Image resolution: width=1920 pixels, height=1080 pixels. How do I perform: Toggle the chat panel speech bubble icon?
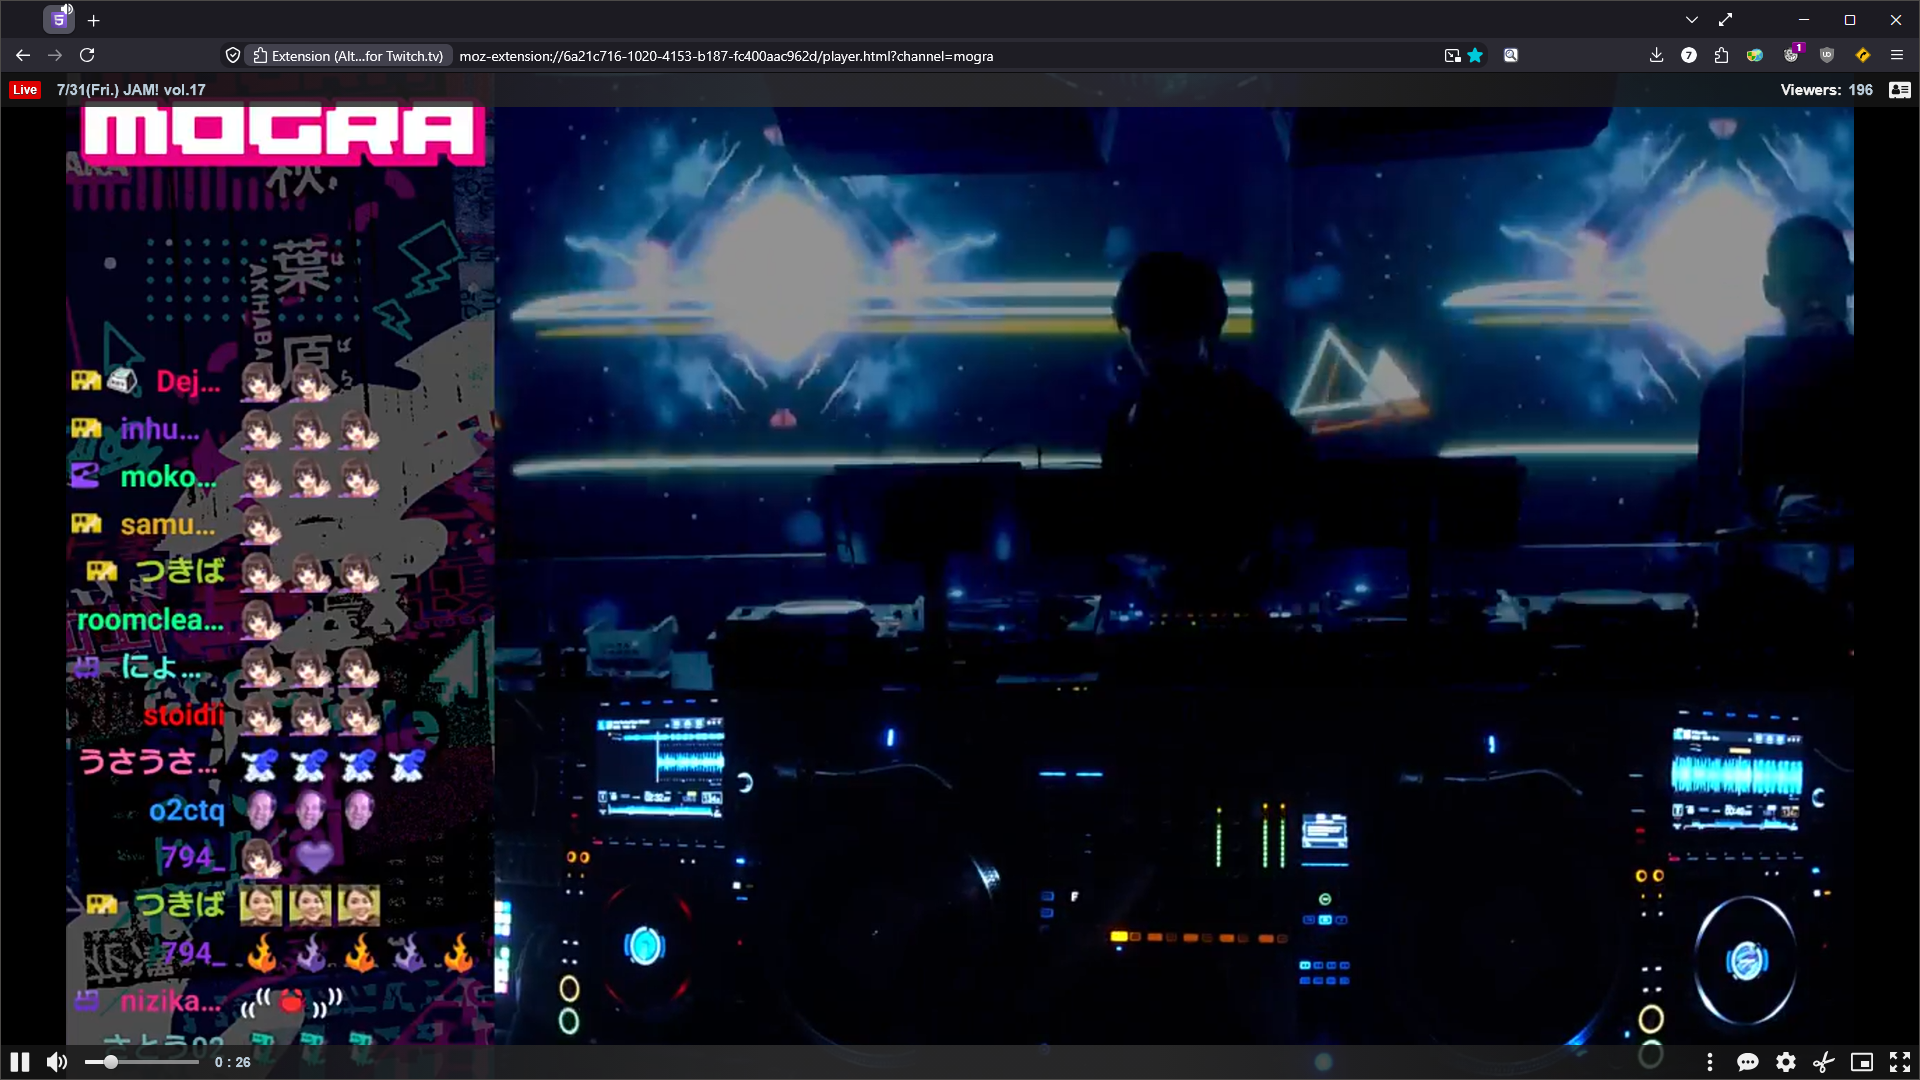[1748, 1062]
